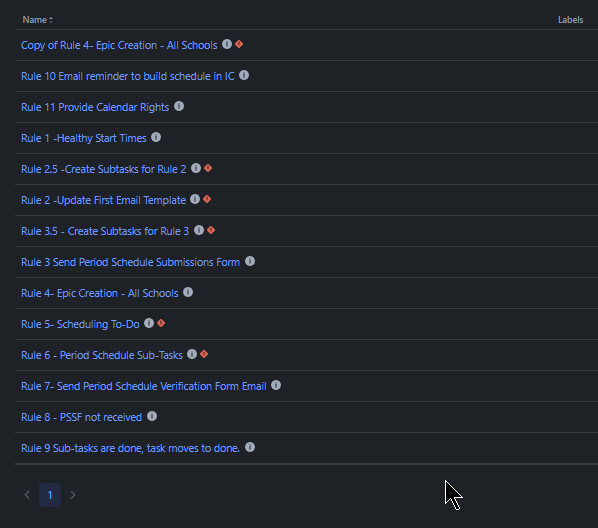Click red warning diamond on Rule 3.5
This screenshot has height=528, width=598.
[211, 230]
